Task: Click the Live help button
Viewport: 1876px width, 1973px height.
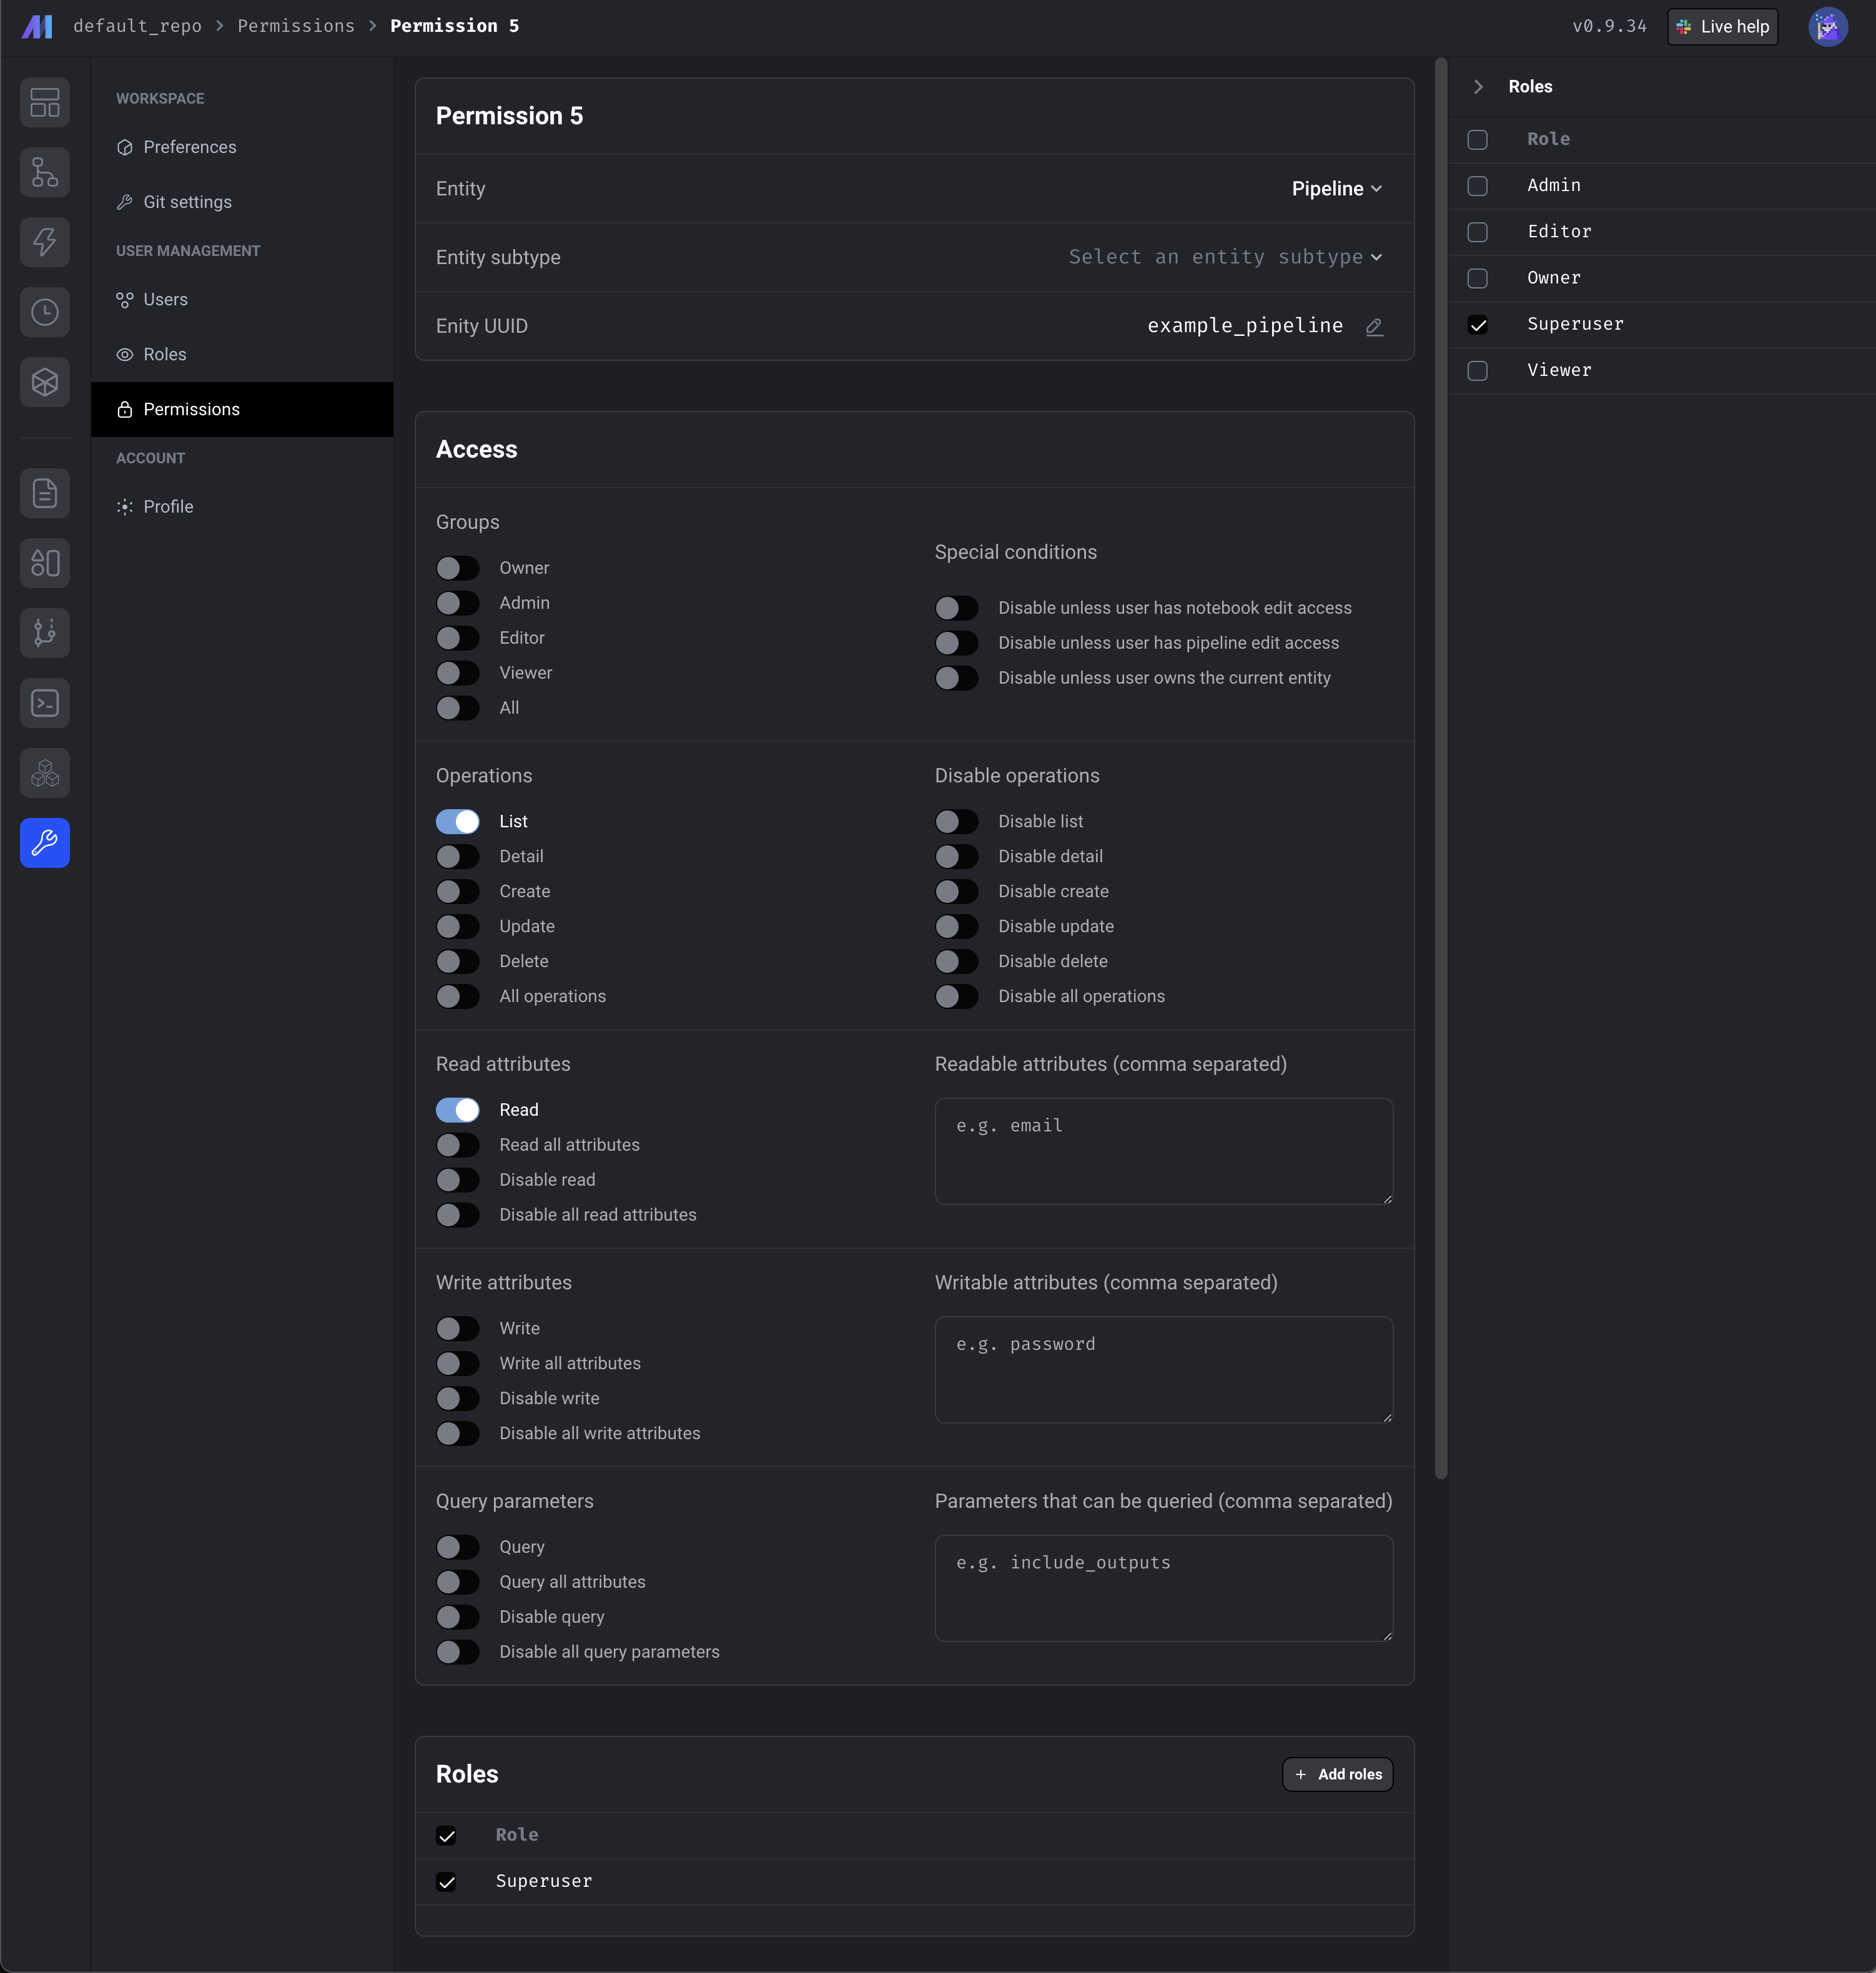Action: tap(1722, 27)
